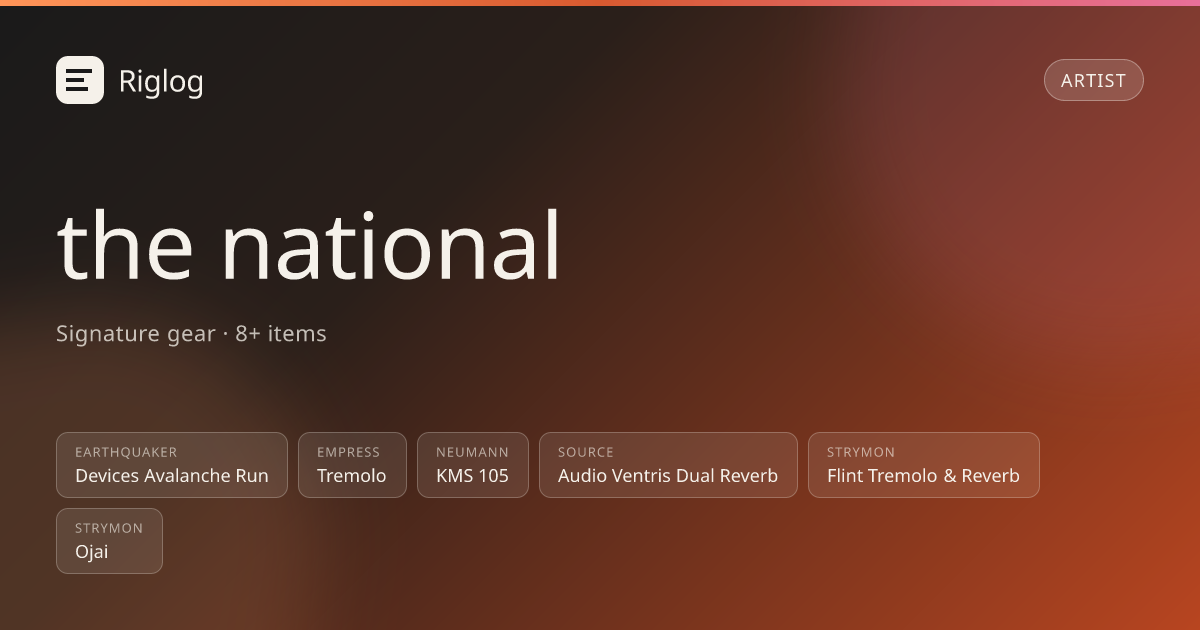1200x630 pixels.
Task: Open the Earthquaker Devices Avalanche Run chip
Action: pos(172,465)
